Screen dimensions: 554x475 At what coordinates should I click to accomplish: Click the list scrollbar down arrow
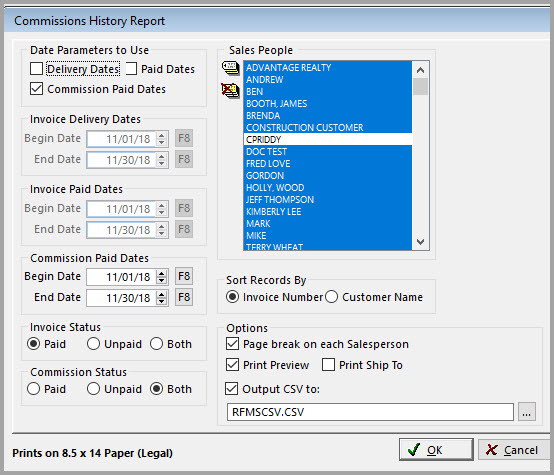coord(420,242)
